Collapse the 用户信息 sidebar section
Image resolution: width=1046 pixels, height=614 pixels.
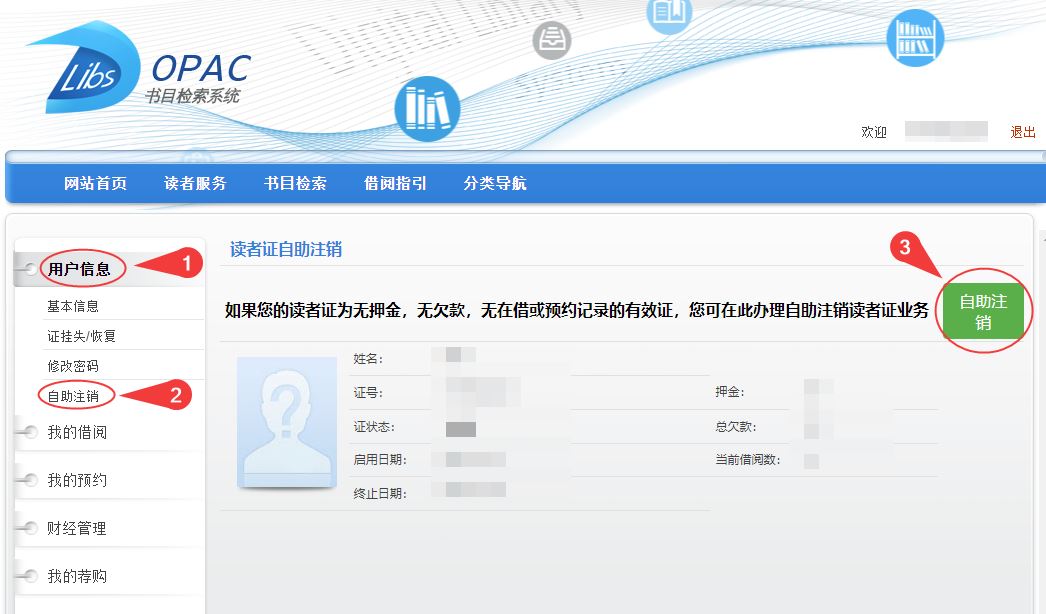pos(80,268)
